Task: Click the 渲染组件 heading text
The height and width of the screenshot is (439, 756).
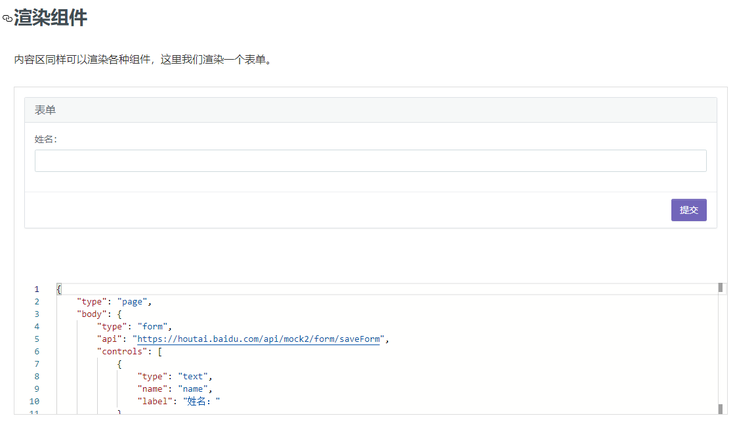Action: (x=50, y=17)
